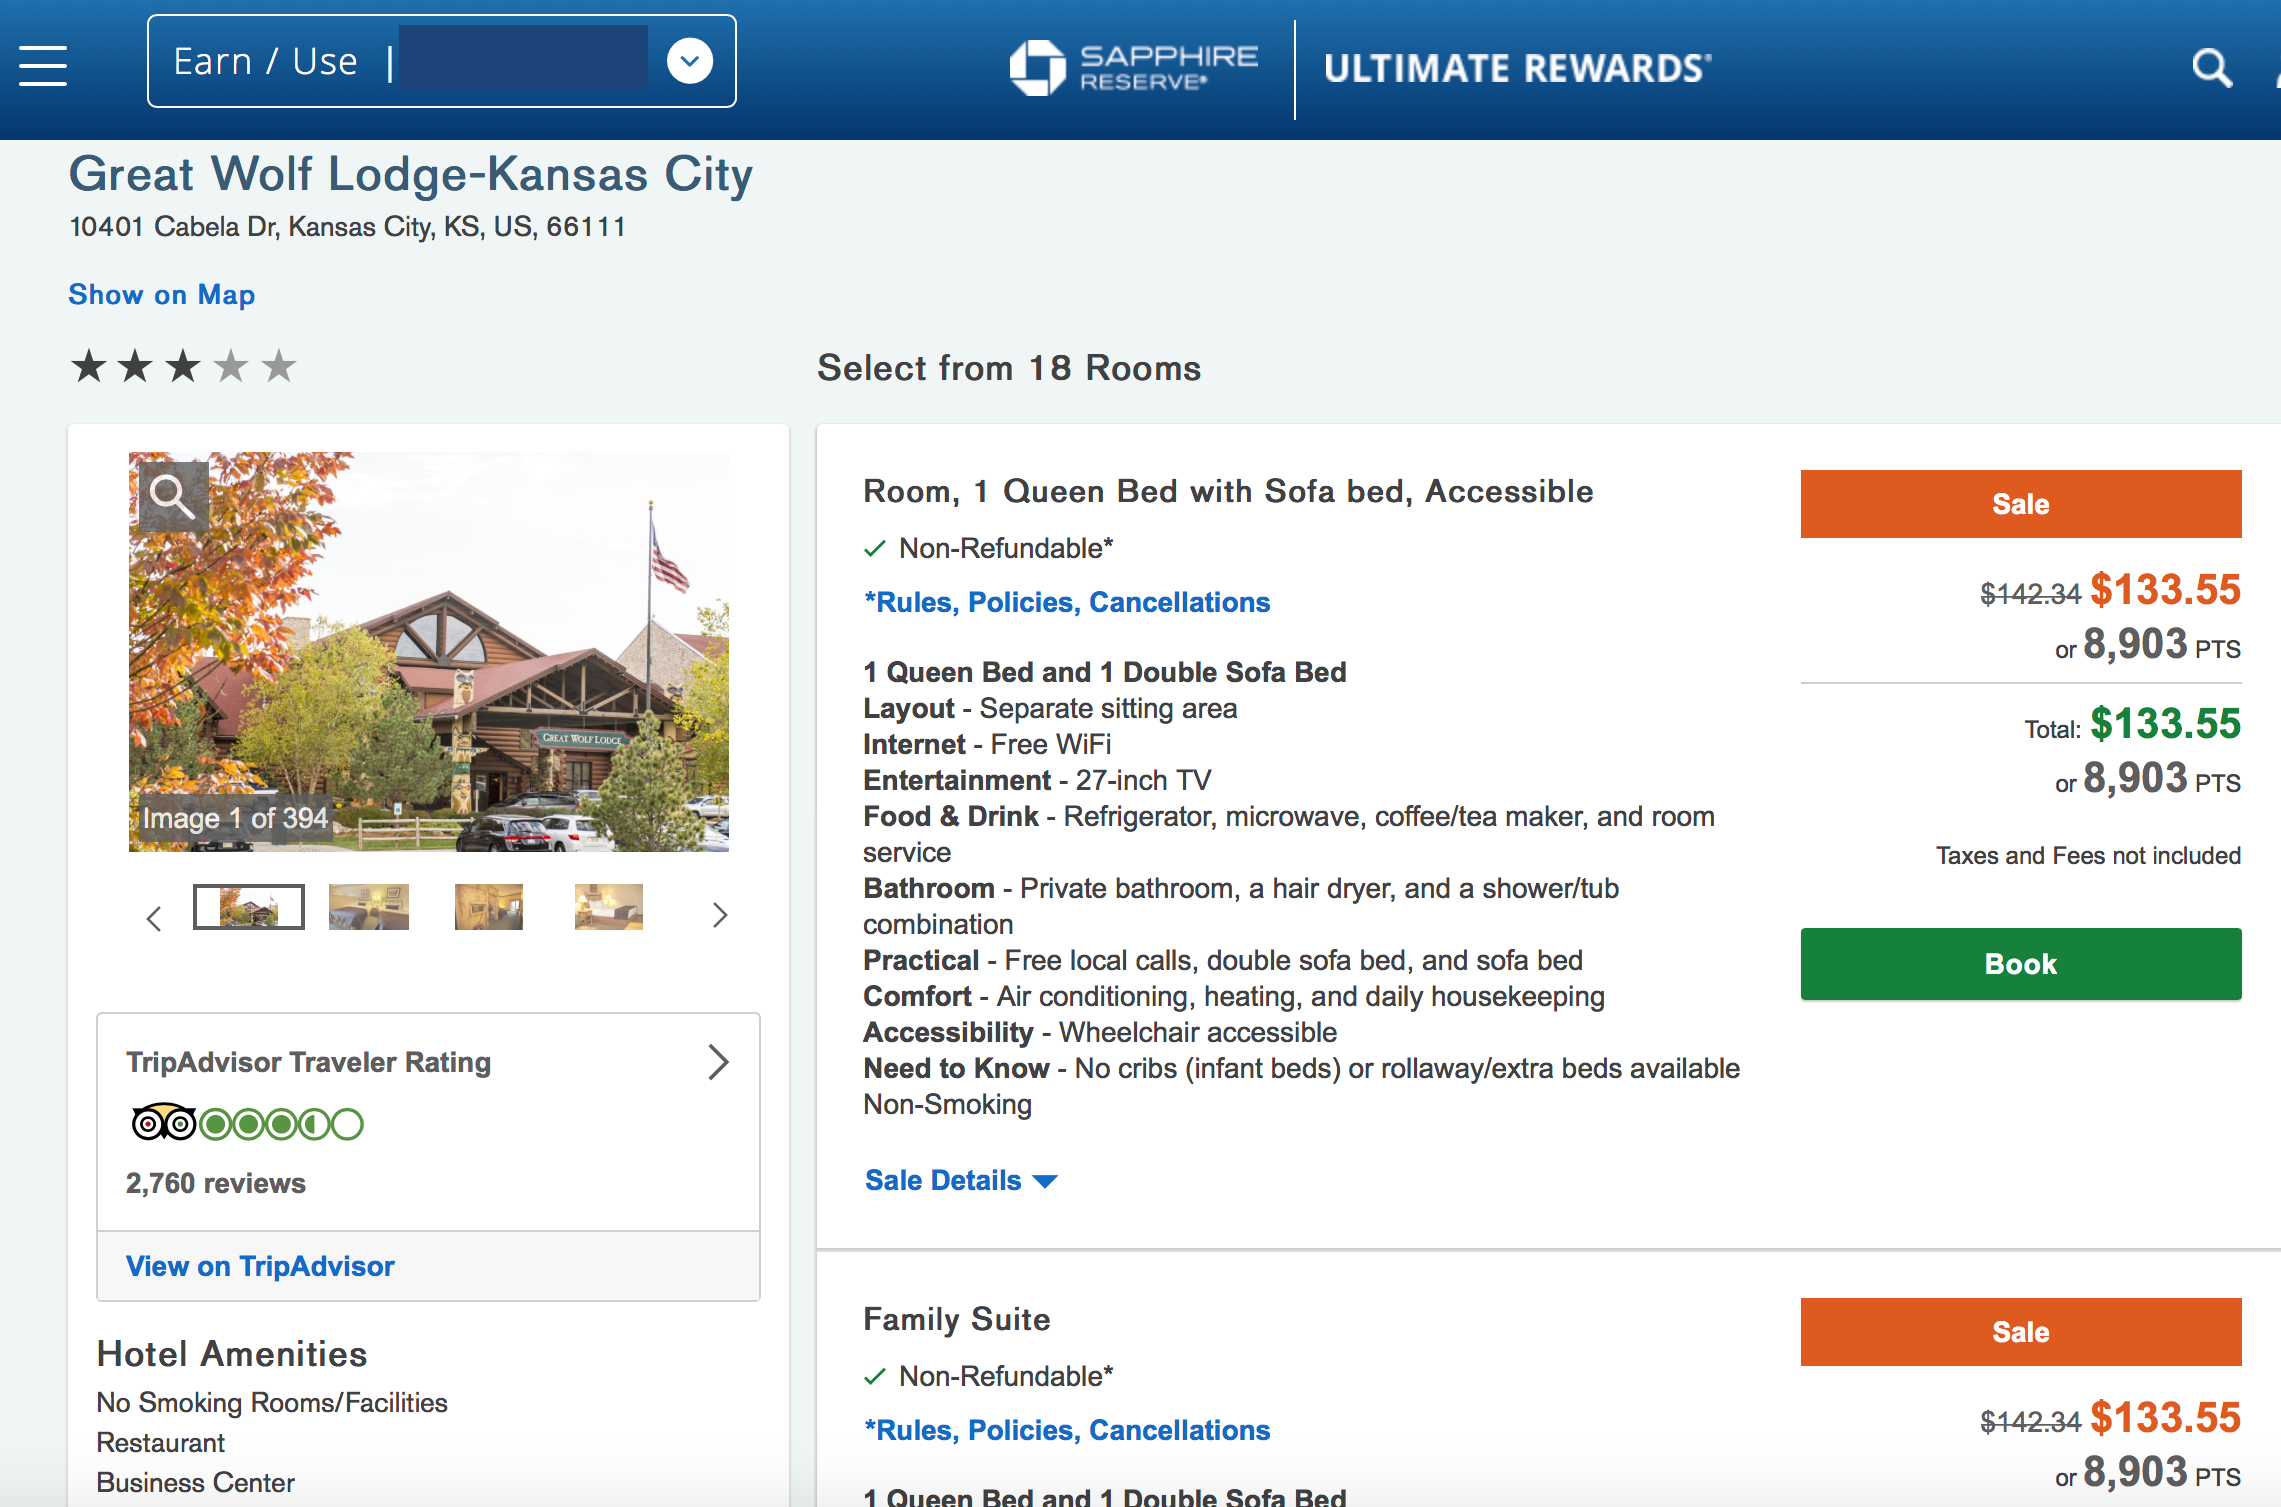Click the Sale banner on Family Suite
This screenshot has height=1507, width=2281.
pos(2020,1332)
